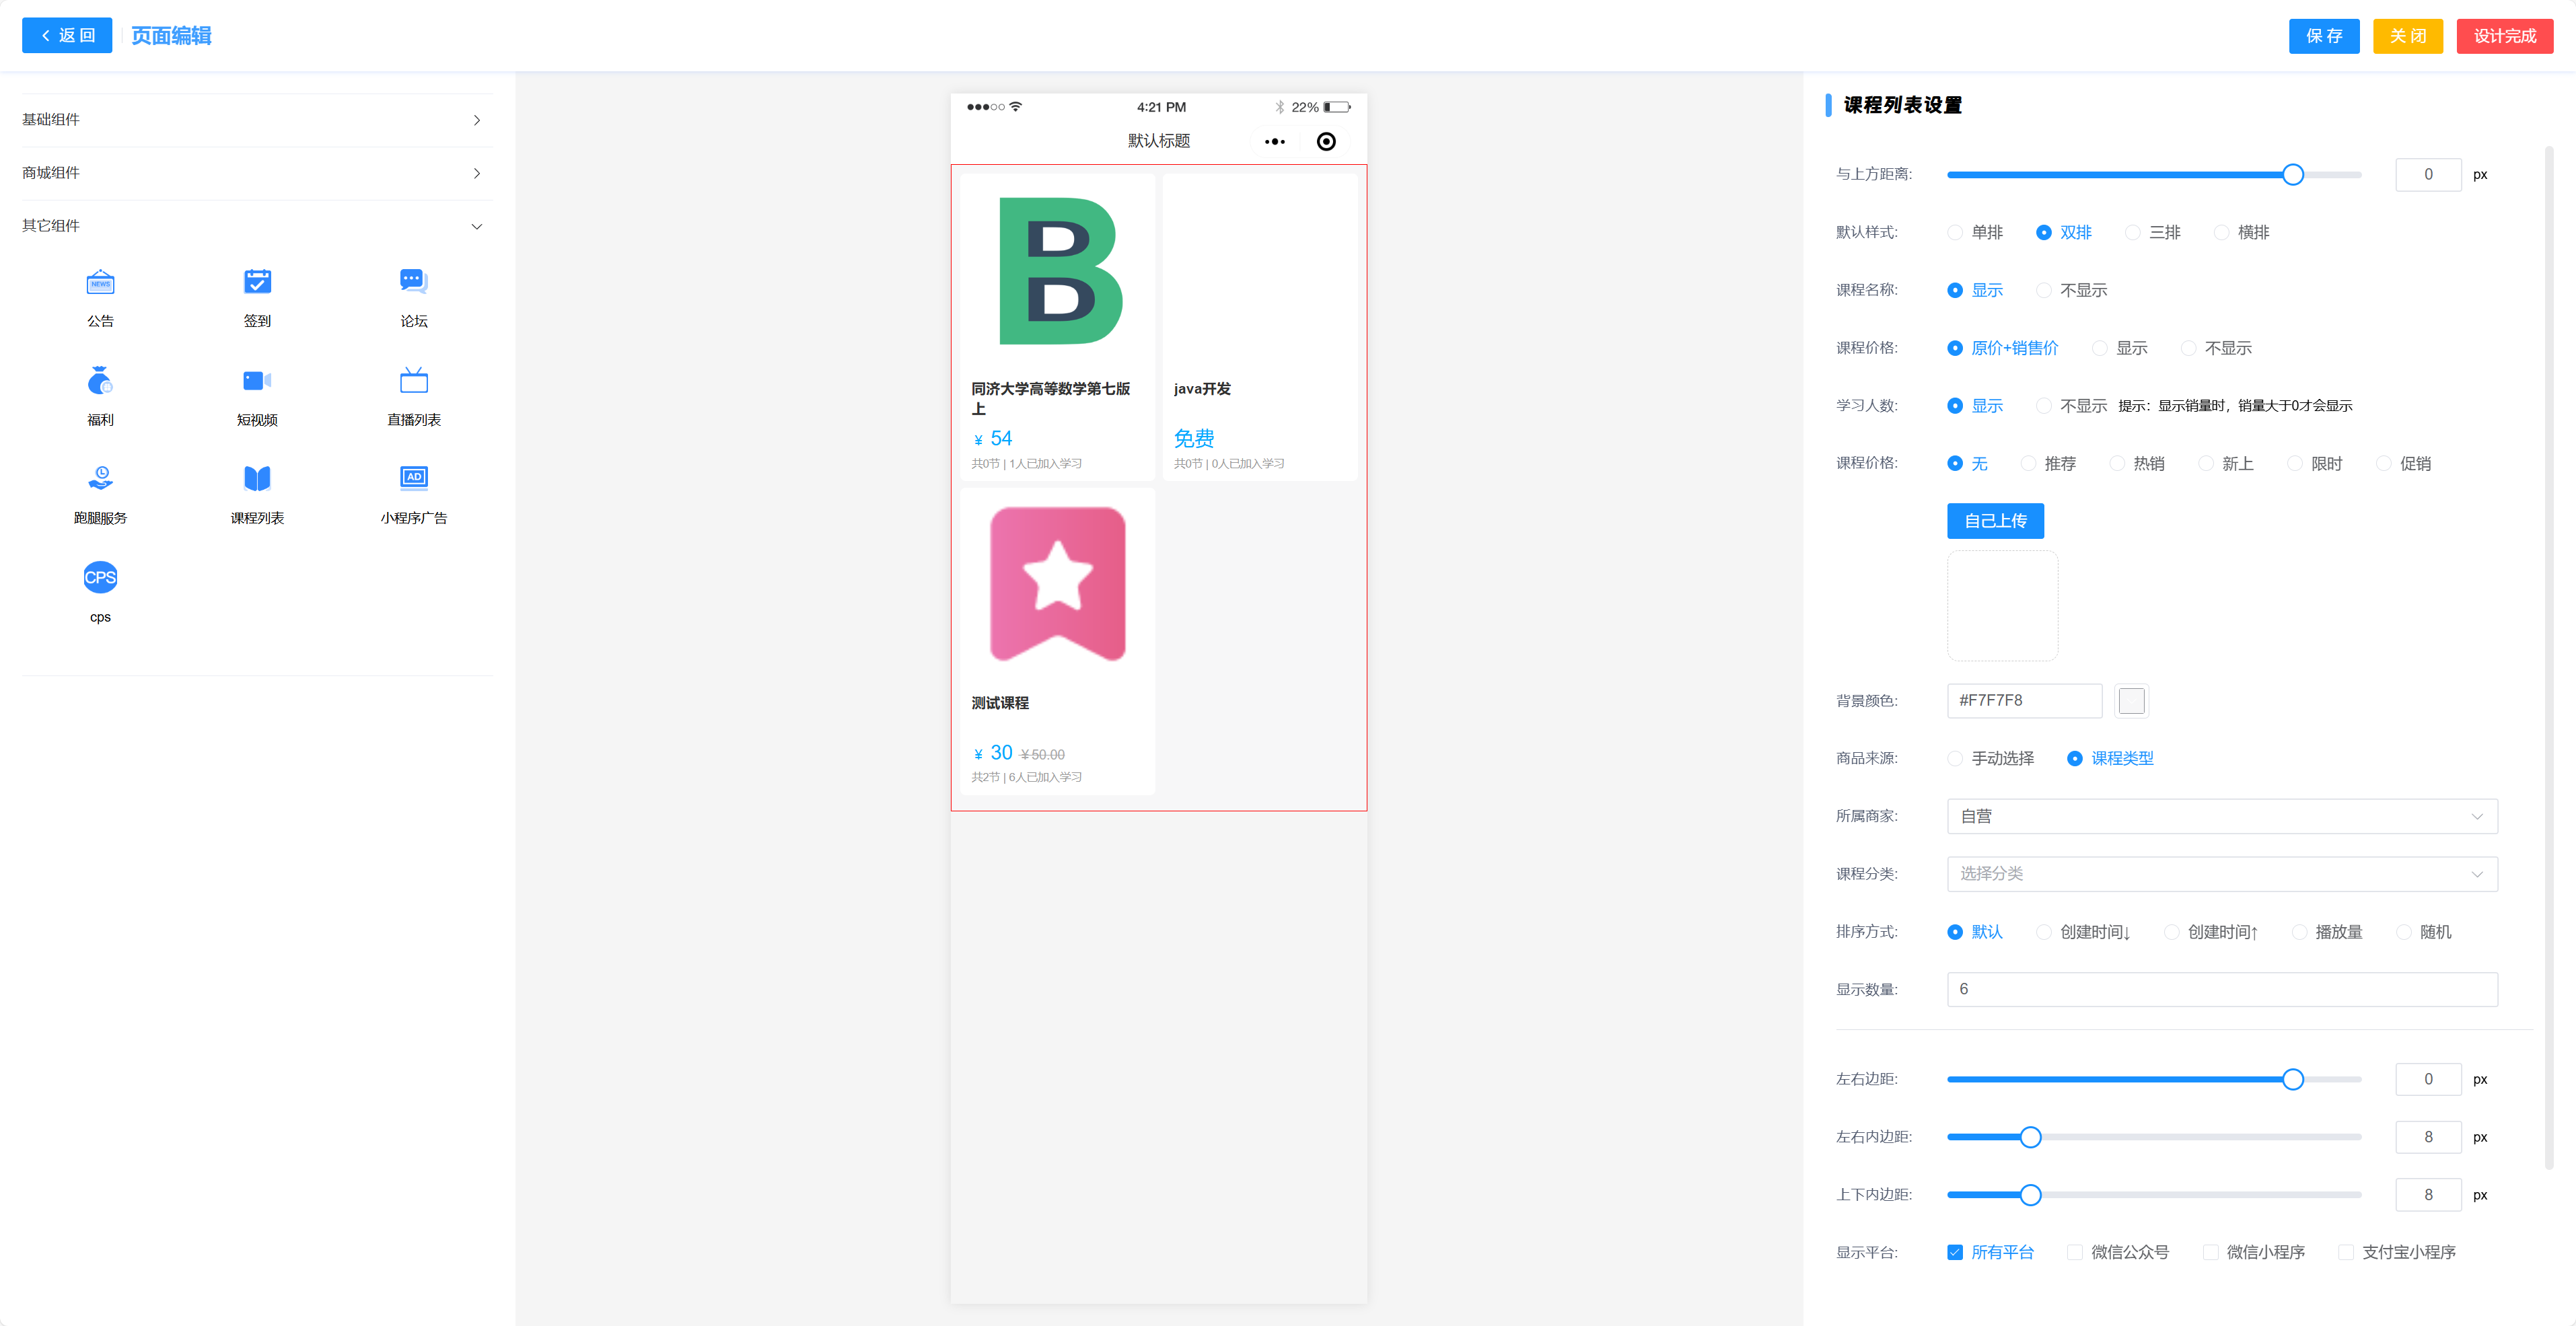Image resolution: width=2576 pixels, height=1326 pixels.
Task: Open the background color swatch picker
Action: click(x=2131, y=701)
